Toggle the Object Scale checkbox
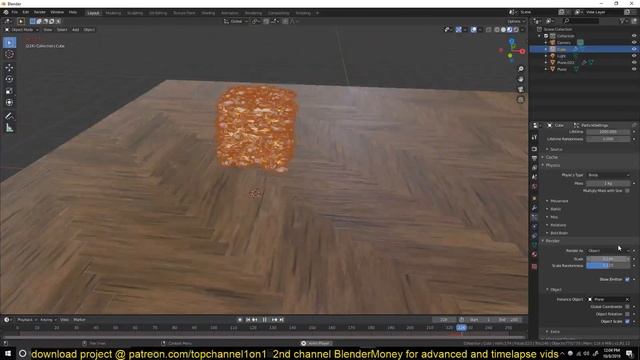640x360 pixels. (627, 321)
